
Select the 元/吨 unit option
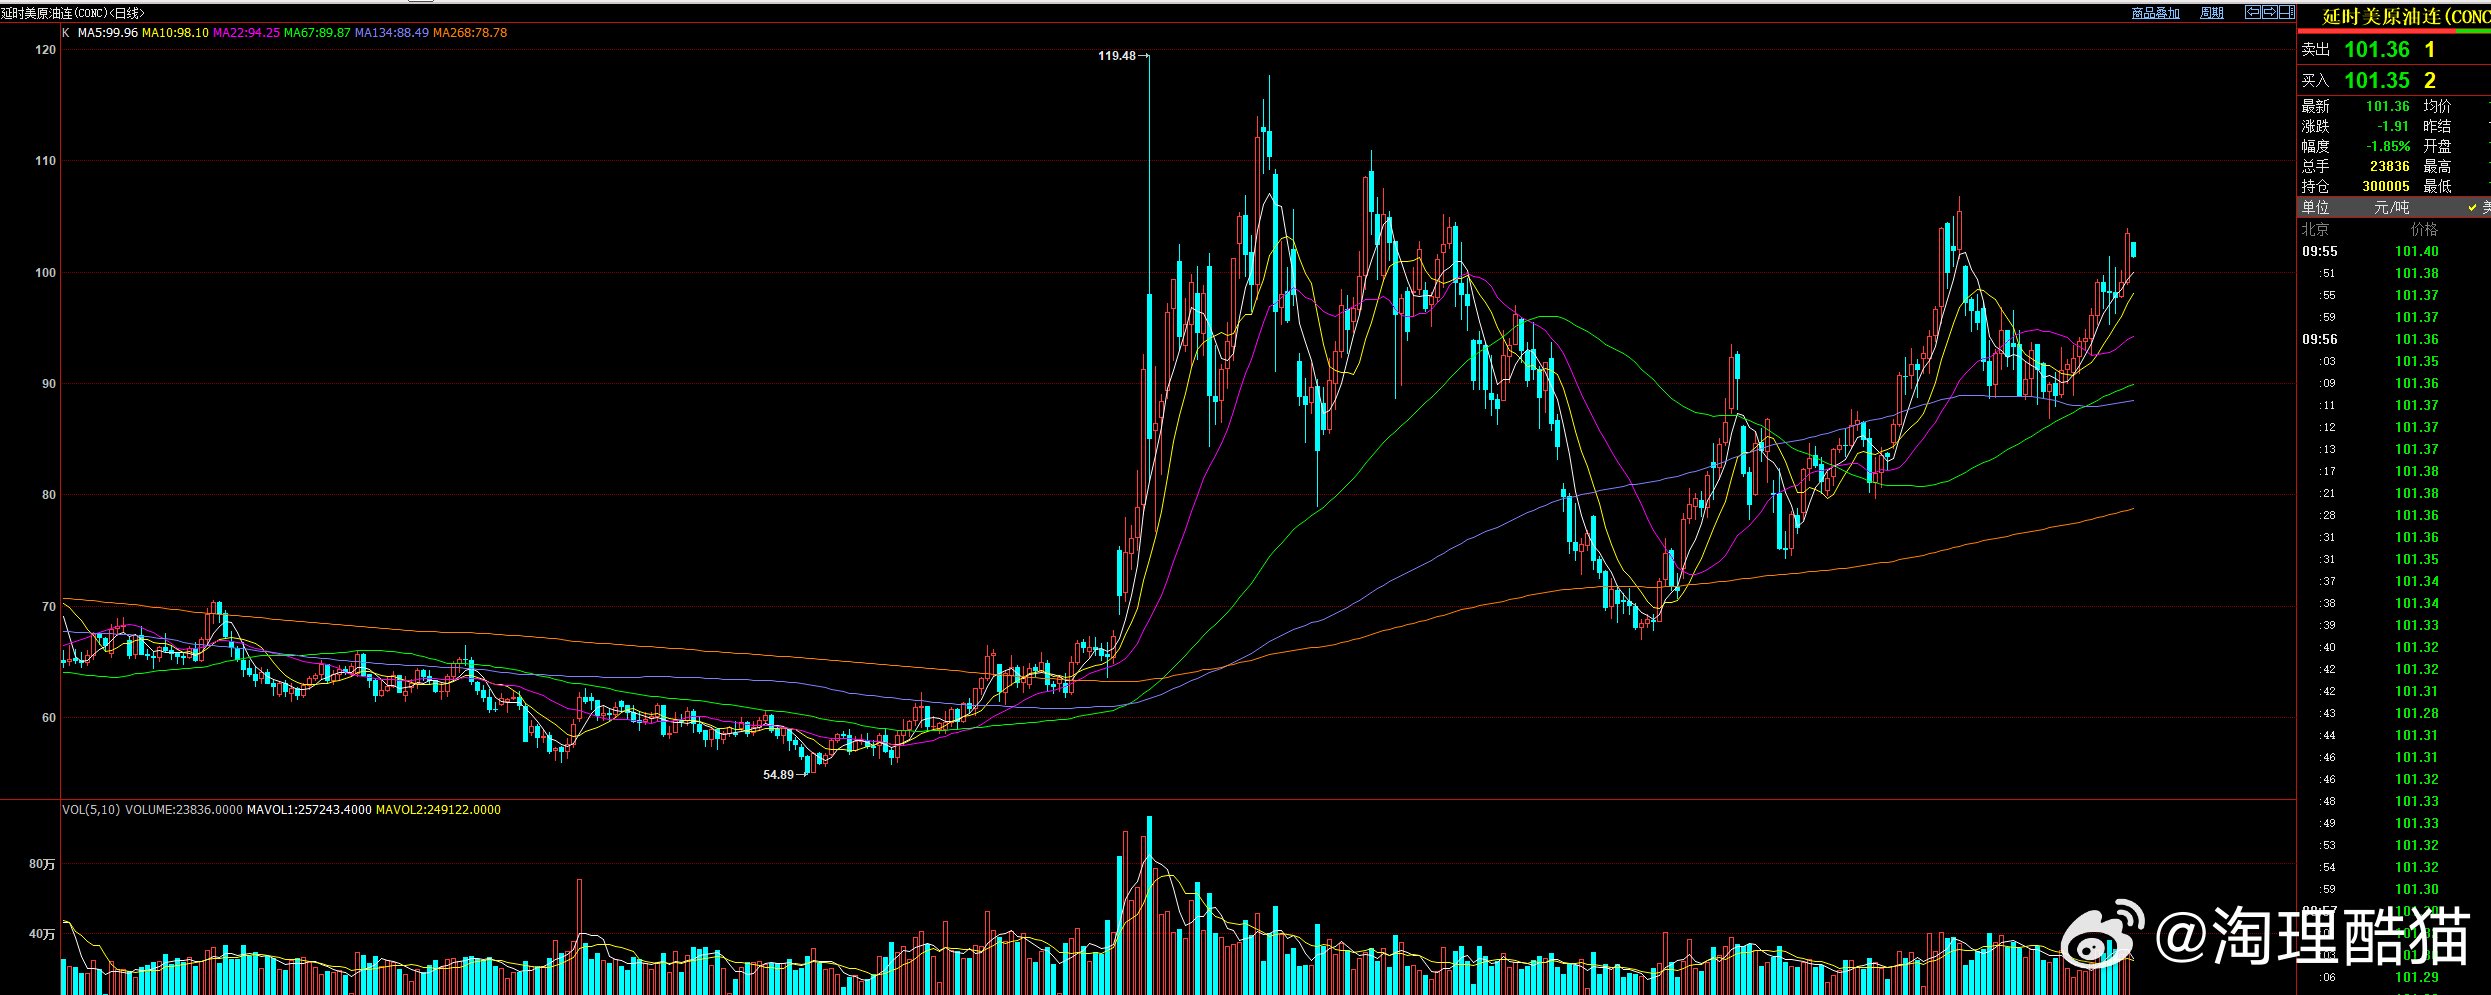pos(2392,207)
